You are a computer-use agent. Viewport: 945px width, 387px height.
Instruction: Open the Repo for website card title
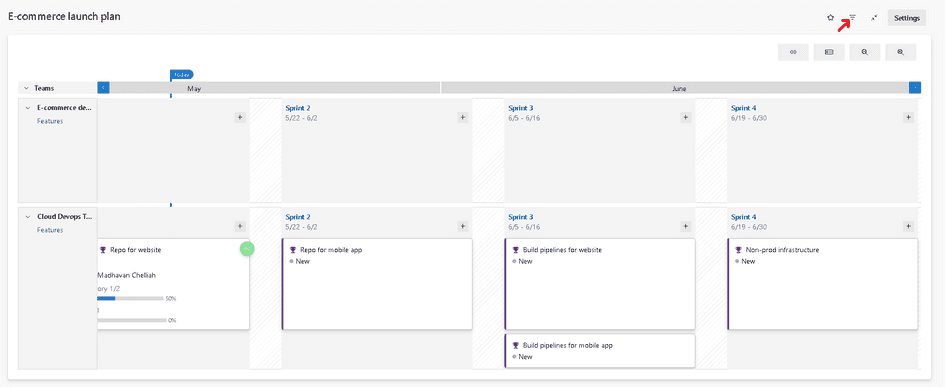[136, 250]
